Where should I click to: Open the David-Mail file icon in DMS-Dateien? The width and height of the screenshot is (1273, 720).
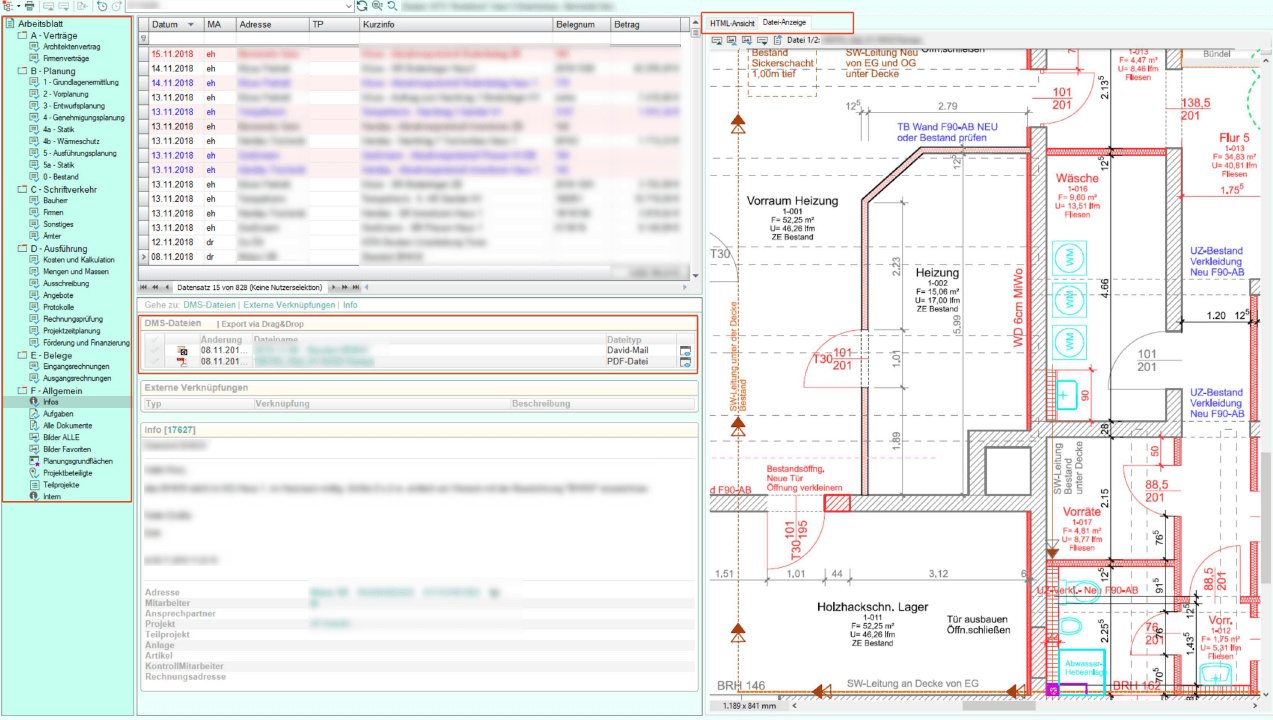point(182,351)
